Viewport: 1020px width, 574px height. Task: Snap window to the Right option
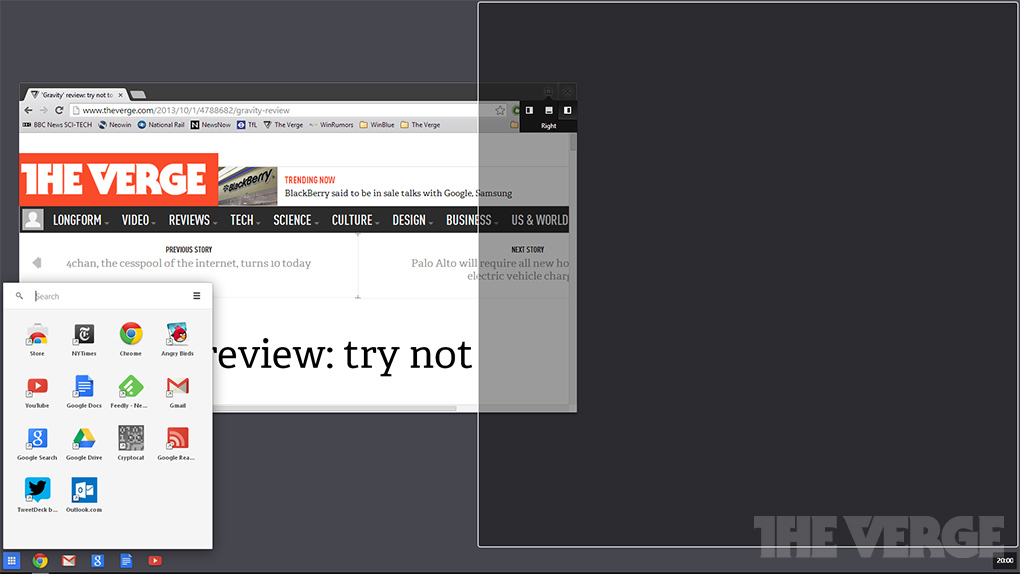[x=567, y=111]
